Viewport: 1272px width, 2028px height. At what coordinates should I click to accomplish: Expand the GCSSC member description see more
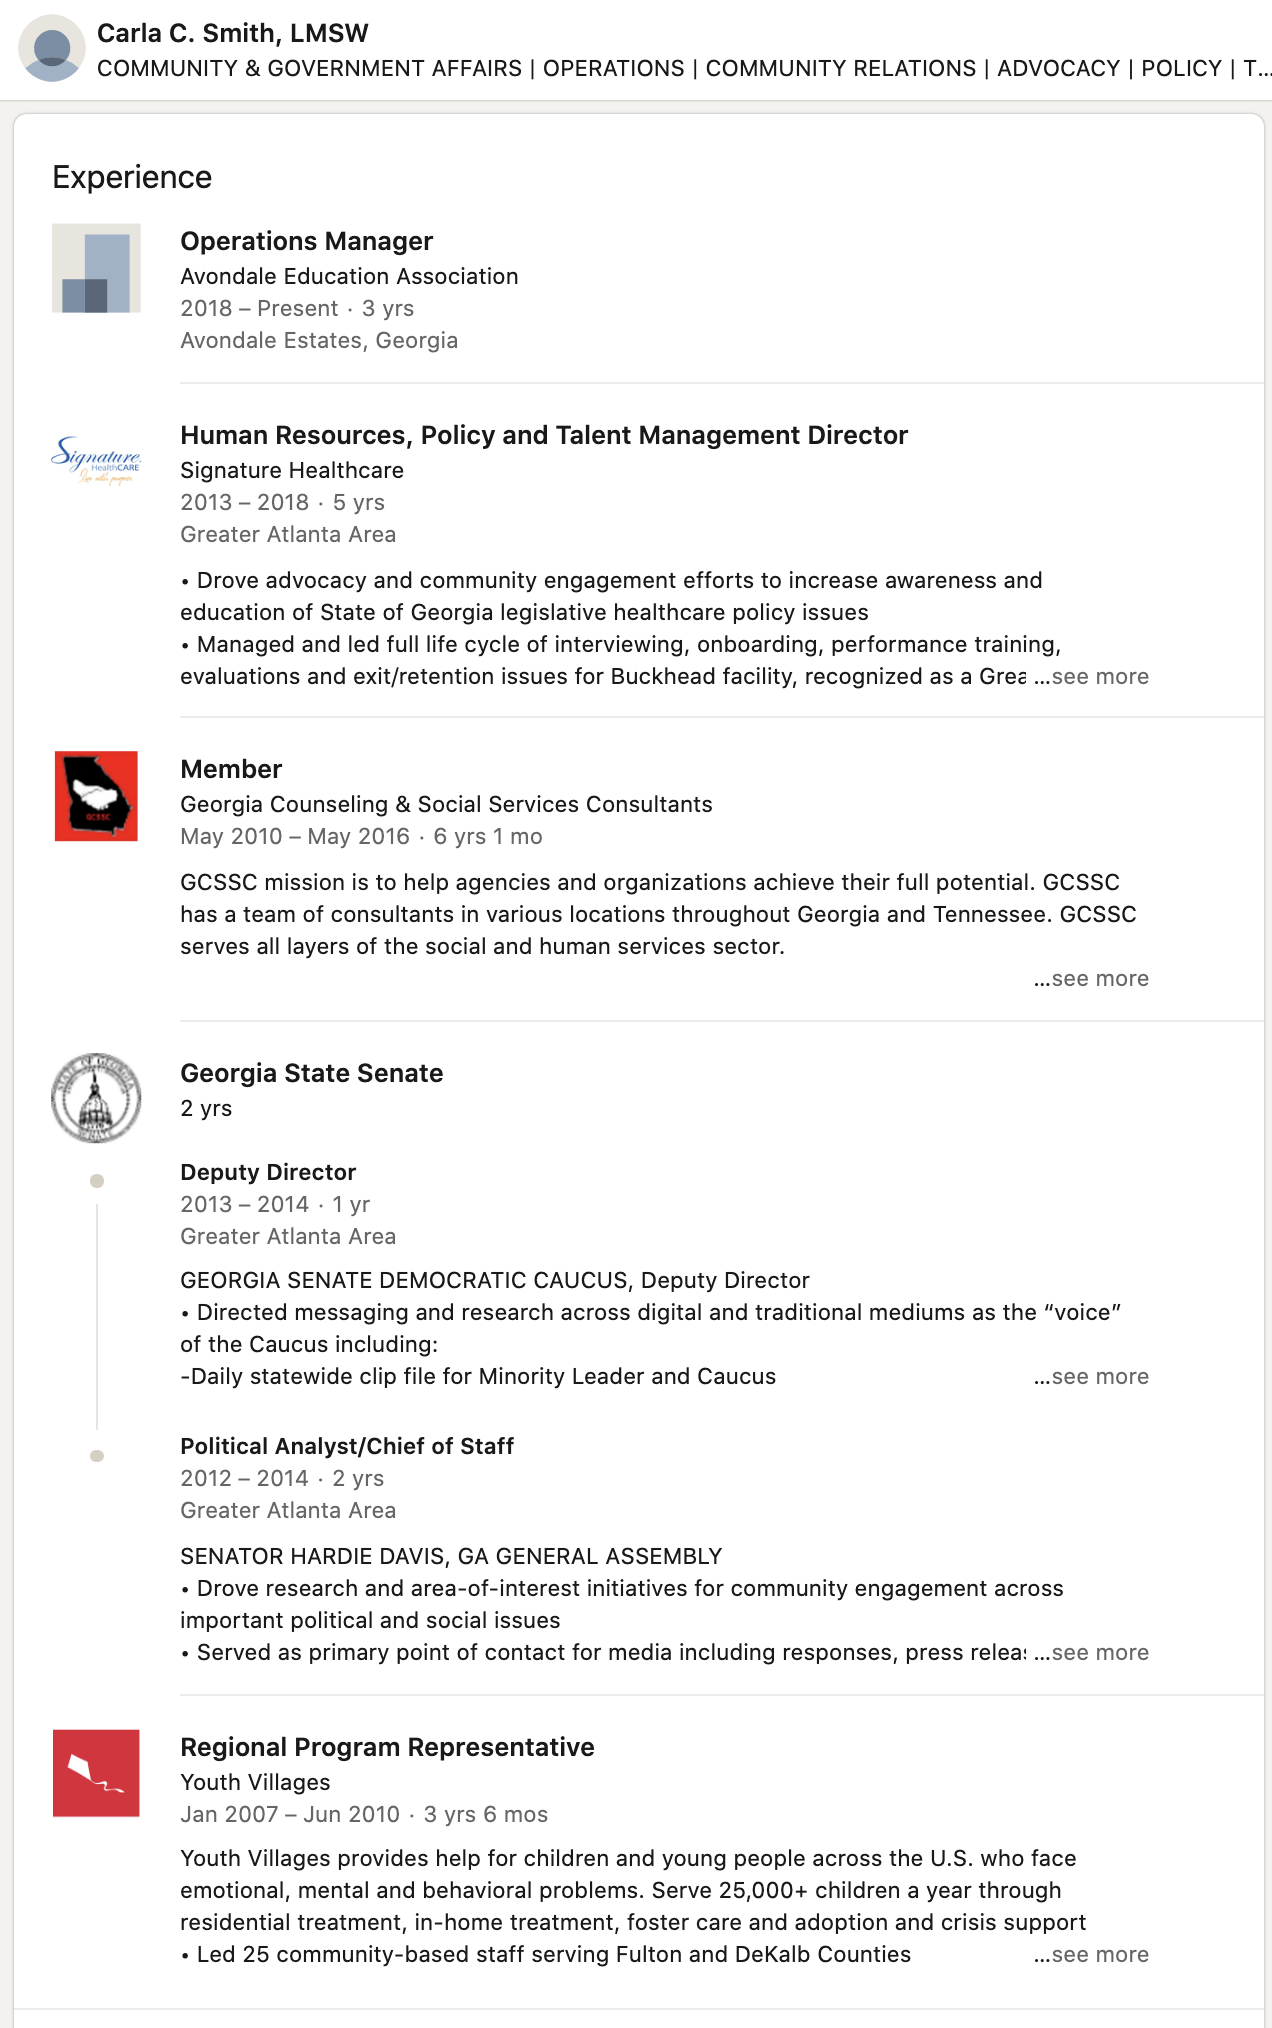tap(1091, 979)
